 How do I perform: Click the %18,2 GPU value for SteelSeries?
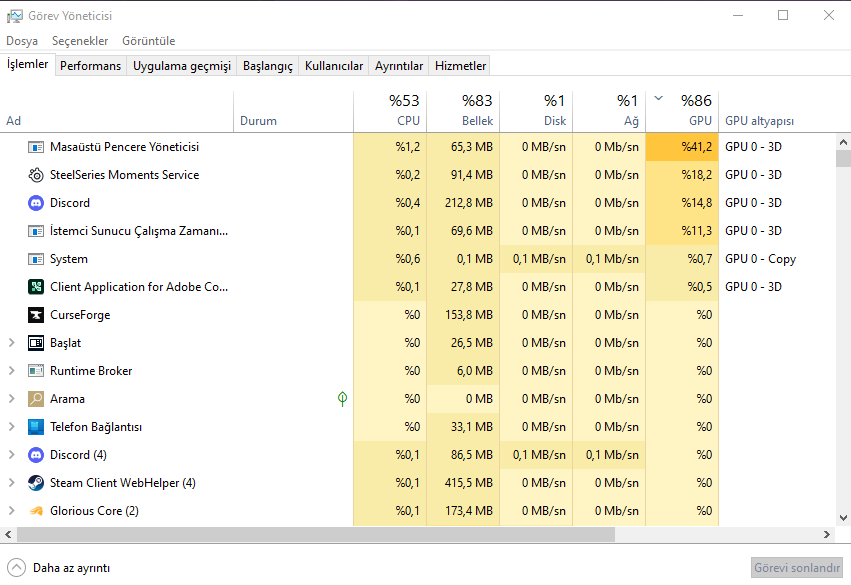click(682, 175)
